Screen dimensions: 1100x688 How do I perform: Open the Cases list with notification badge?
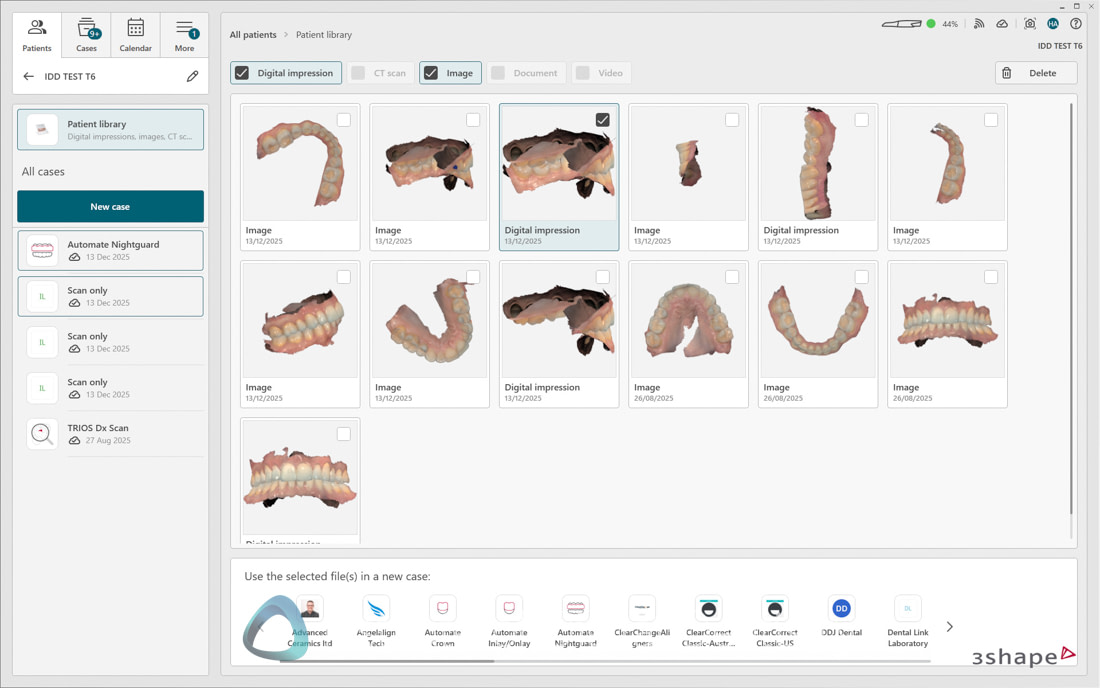tap(86, 34)
